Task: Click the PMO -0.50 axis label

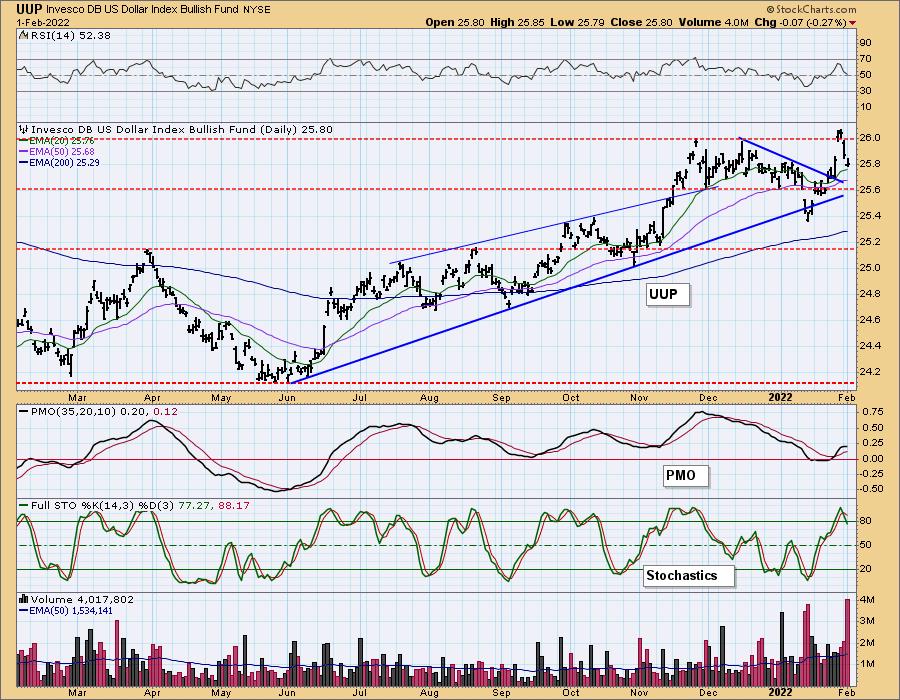Action: pos(871,489)
